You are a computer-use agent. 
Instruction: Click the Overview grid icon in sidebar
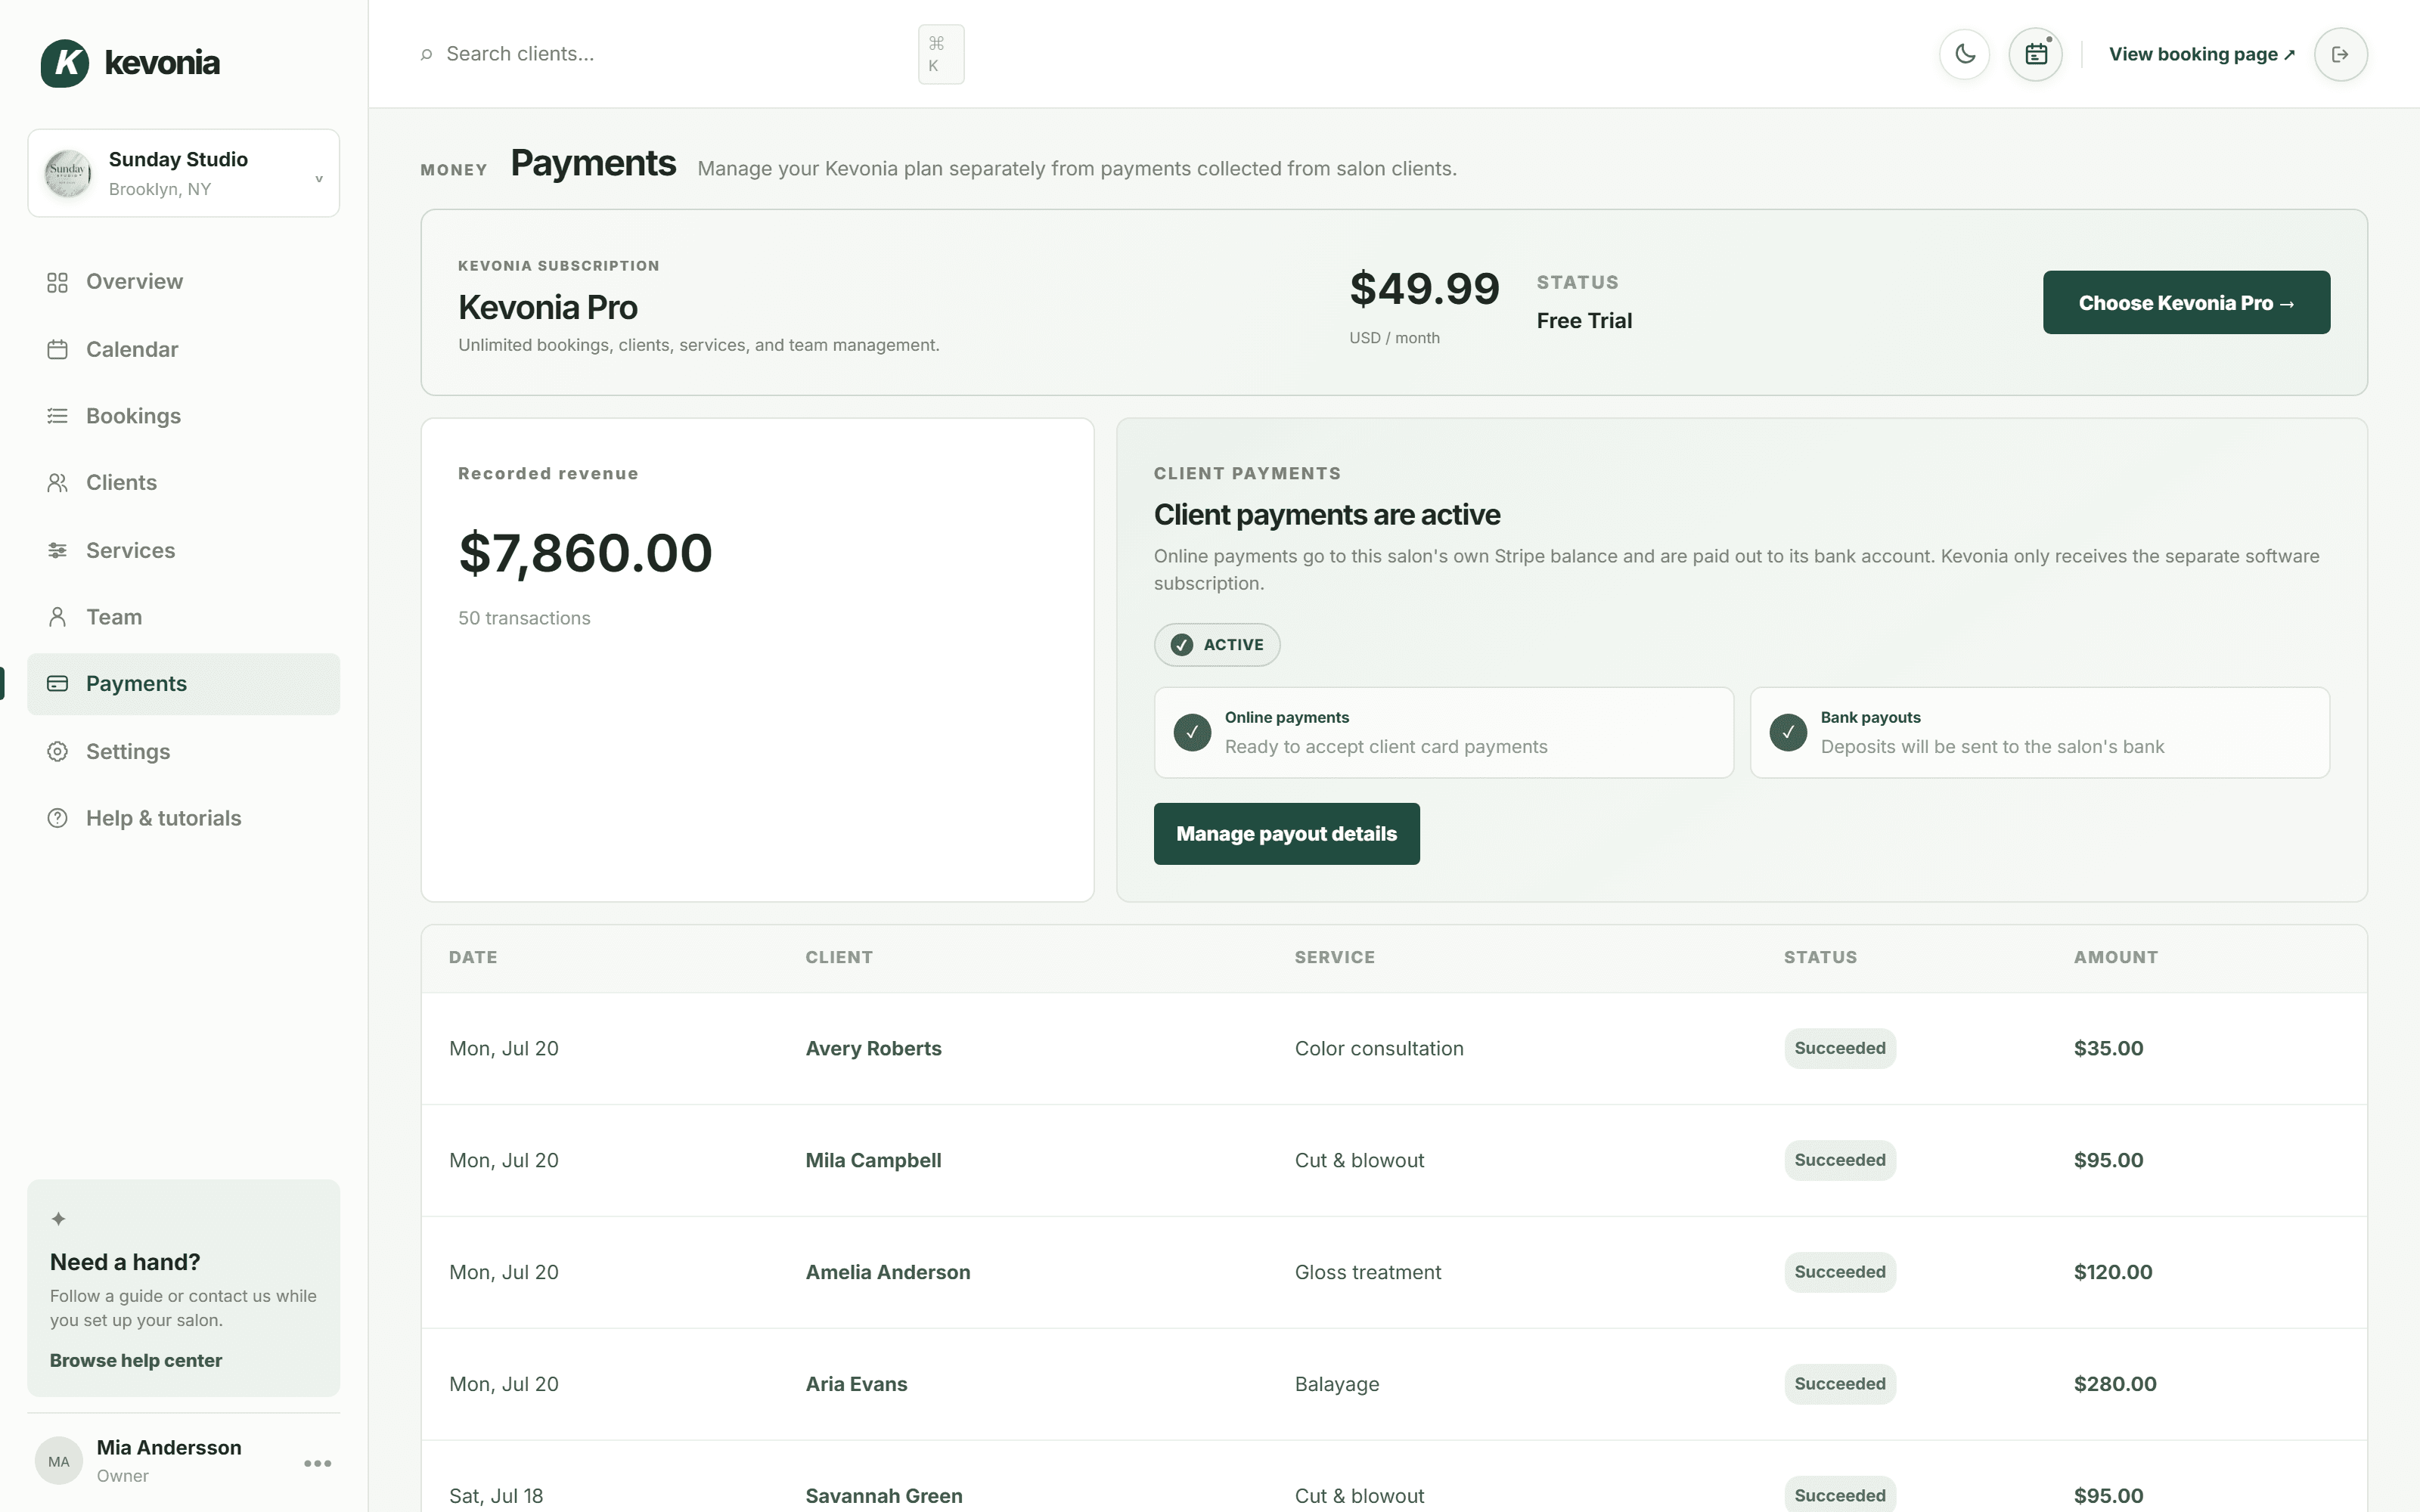click(57, 282)
